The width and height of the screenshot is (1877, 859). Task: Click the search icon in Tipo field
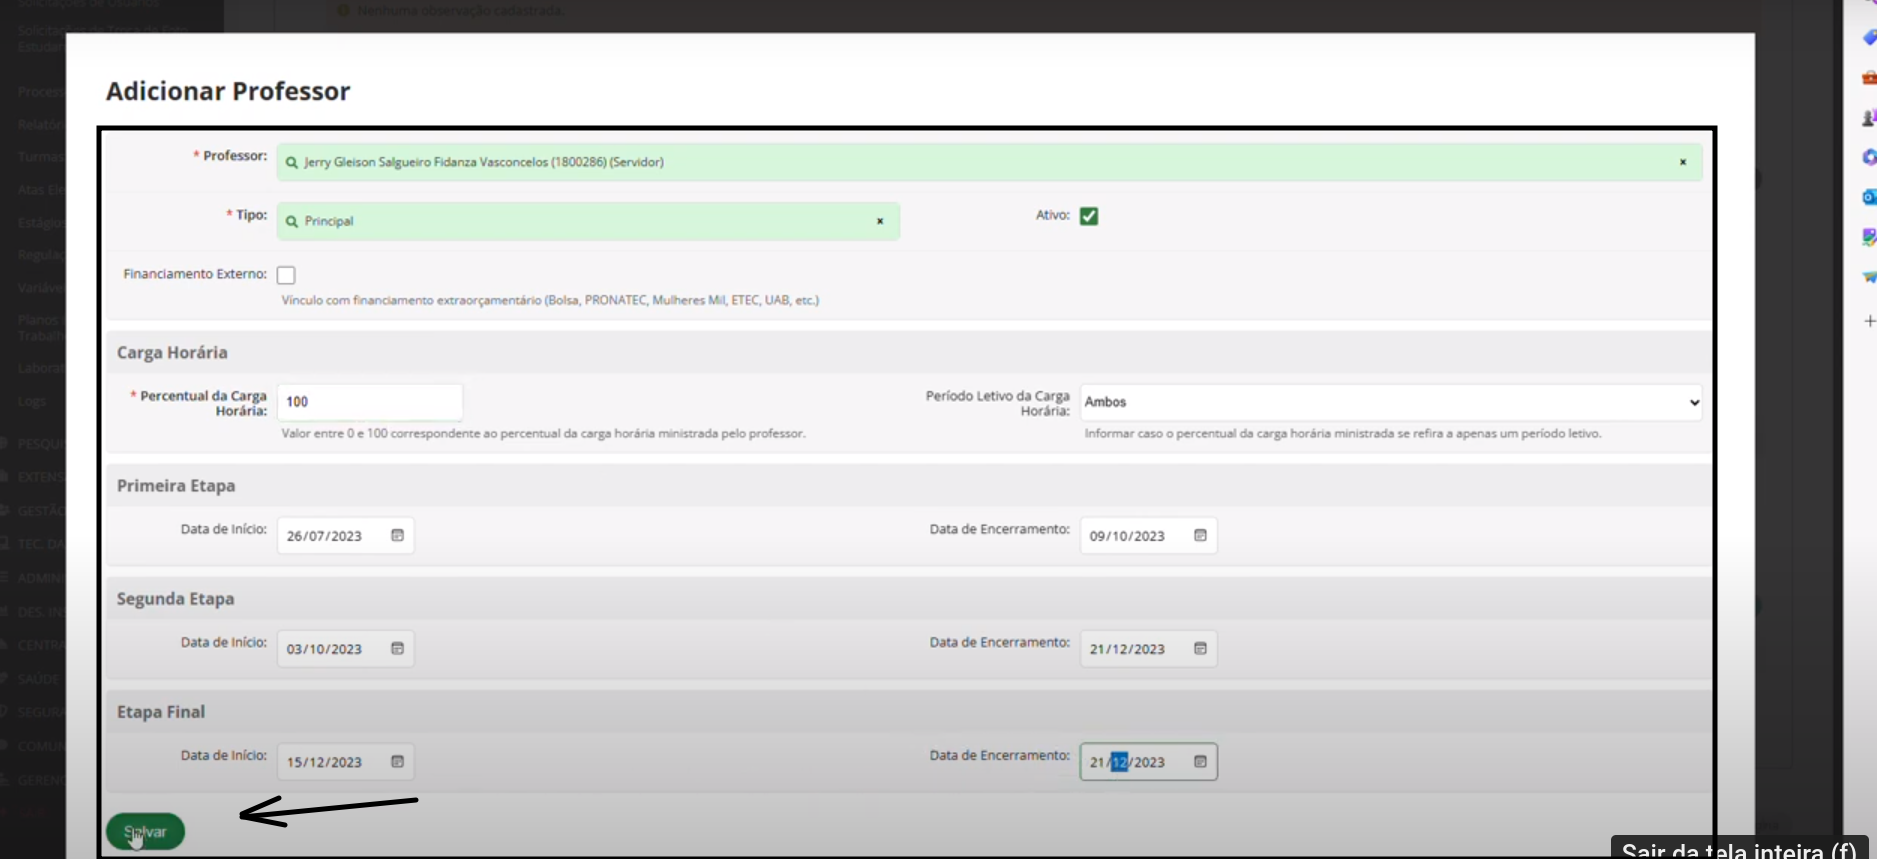click(291, 222)
